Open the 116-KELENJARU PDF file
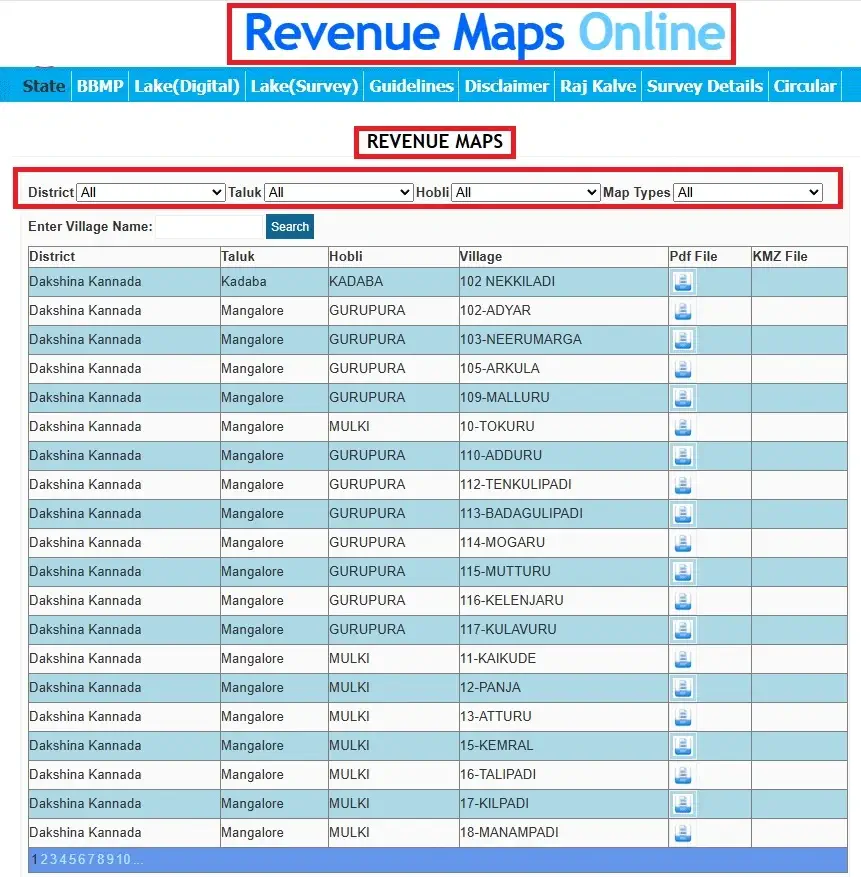The image size is (861, 877). (x=683, y=601)
